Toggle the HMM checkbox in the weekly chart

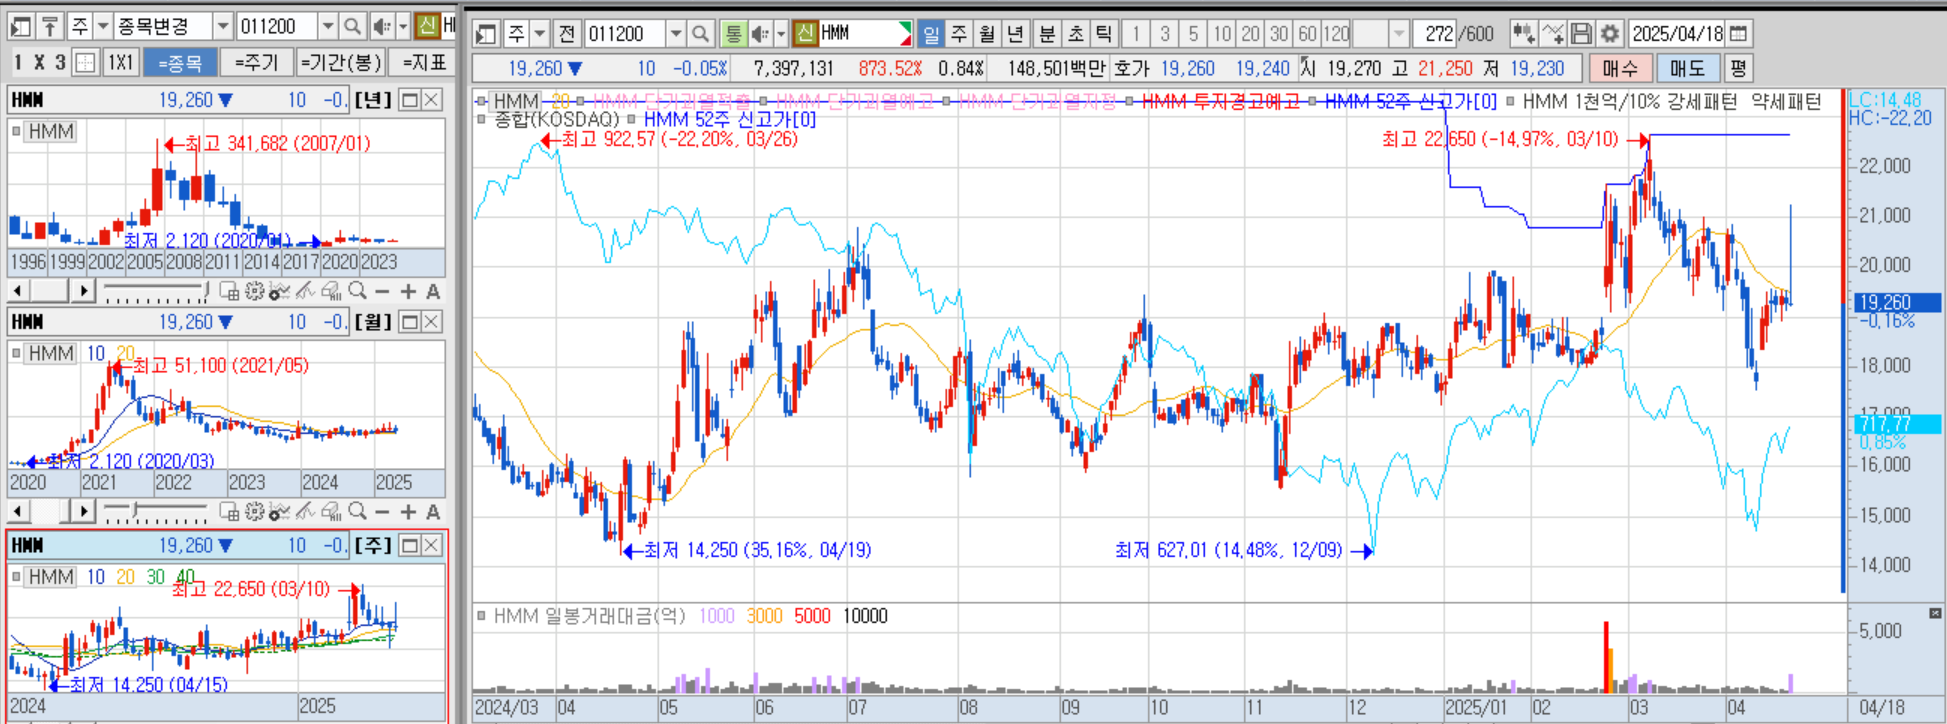(x=17, y=577)
